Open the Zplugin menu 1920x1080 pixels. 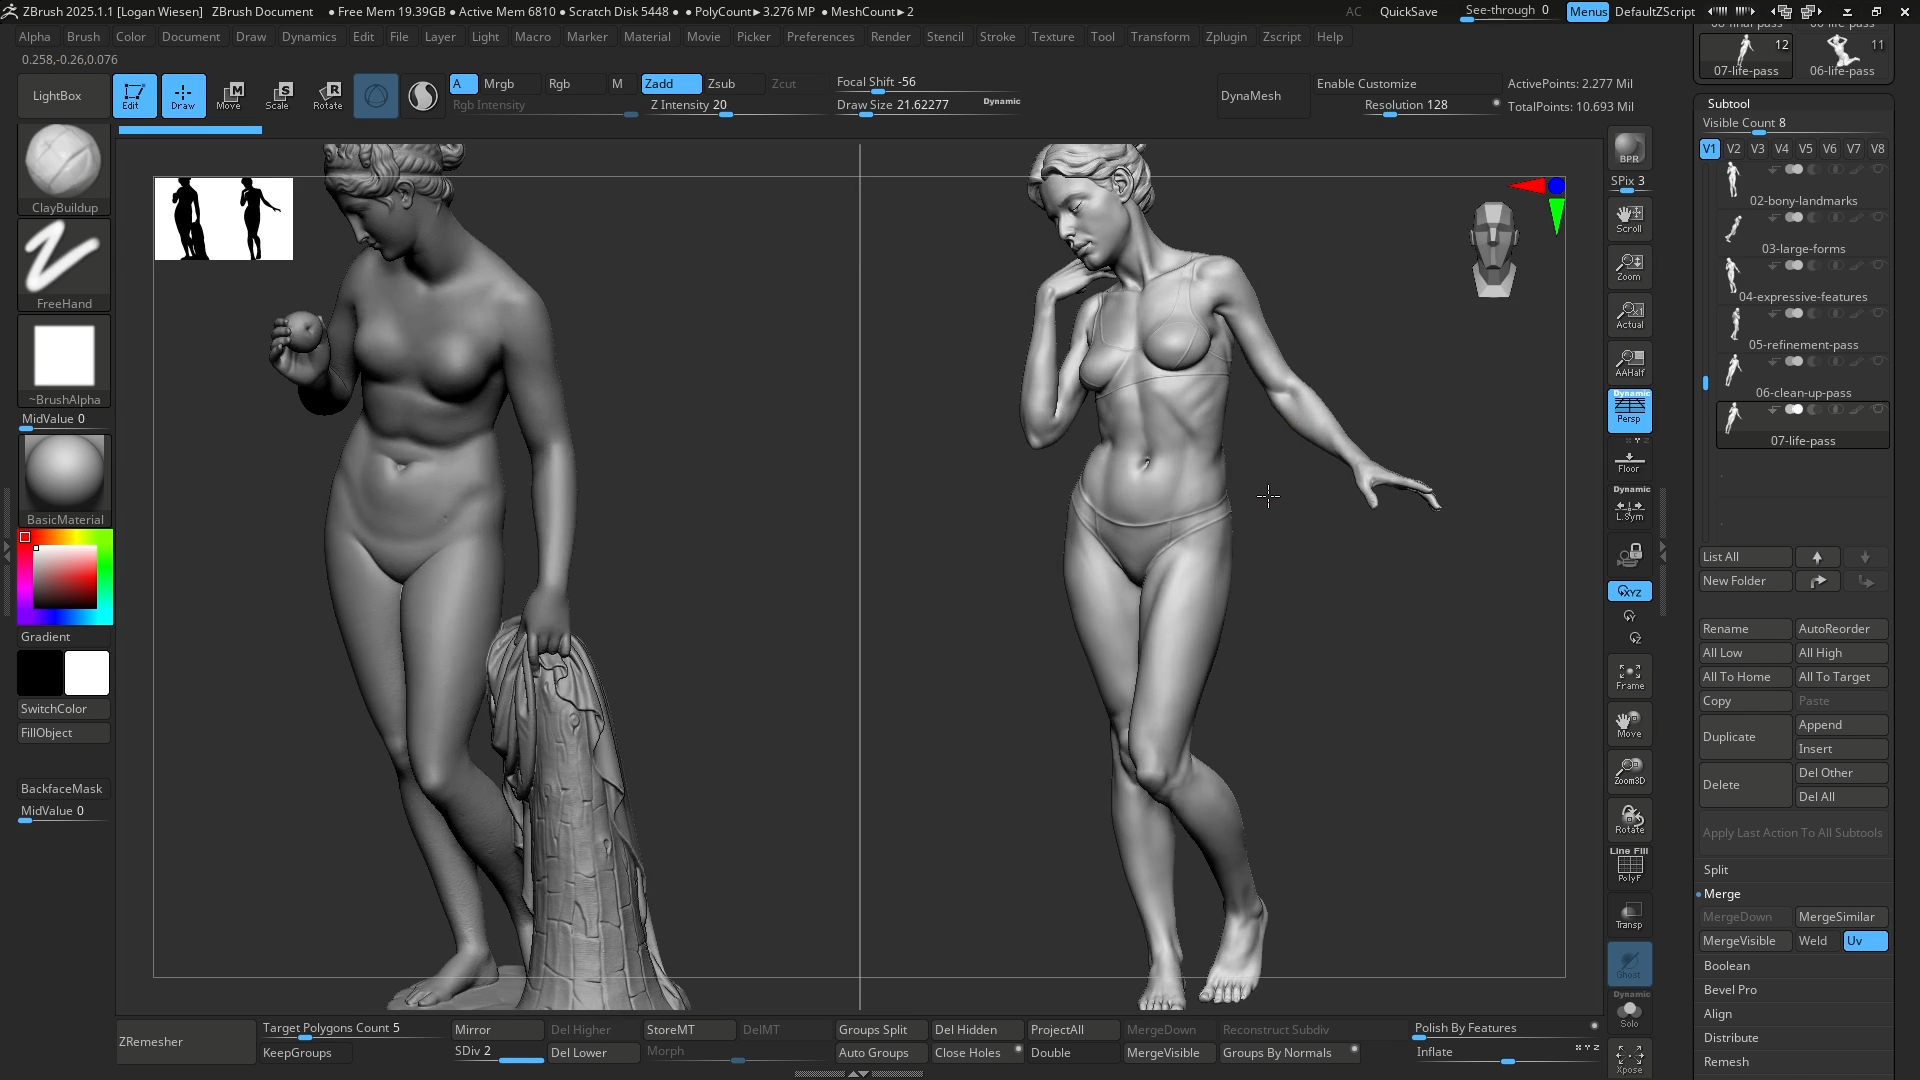coord(1227,36)
